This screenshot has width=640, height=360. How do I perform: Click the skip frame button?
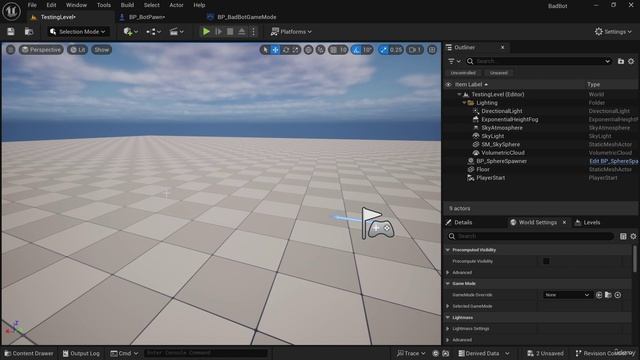pyautogui.click(x=218, y=31)
